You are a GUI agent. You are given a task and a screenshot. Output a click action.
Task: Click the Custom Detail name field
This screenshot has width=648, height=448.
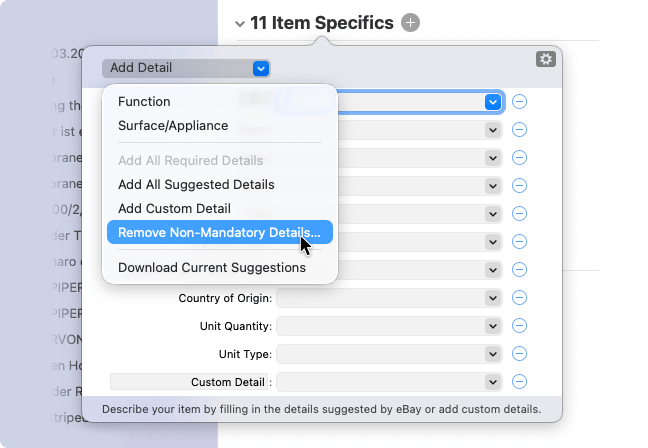(x=188, y=382)
